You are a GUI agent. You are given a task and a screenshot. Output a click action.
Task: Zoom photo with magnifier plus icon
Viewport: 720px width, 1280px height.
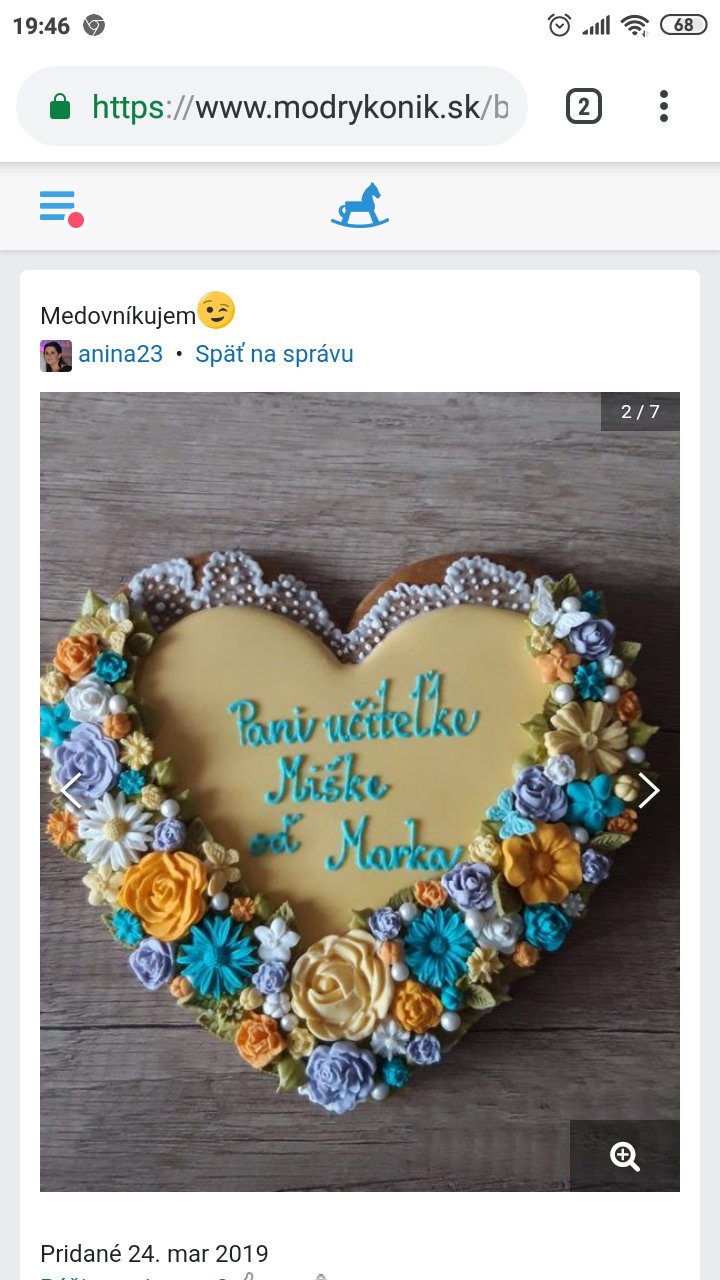[625, 1156]
